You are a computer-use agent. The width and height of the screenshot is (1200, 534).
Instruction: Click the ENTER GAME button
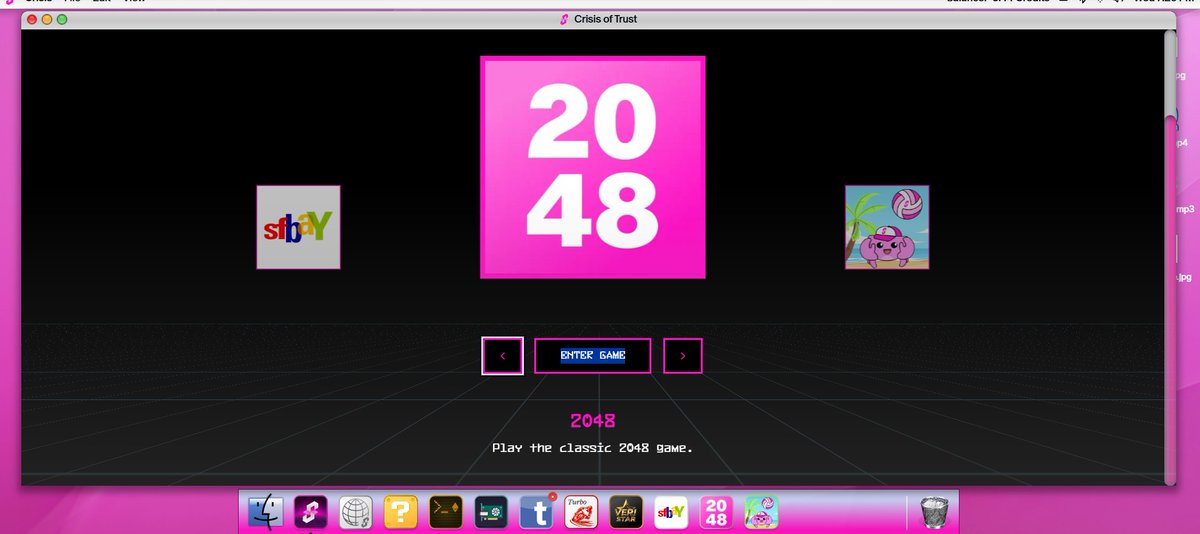[x=593, y=356]
